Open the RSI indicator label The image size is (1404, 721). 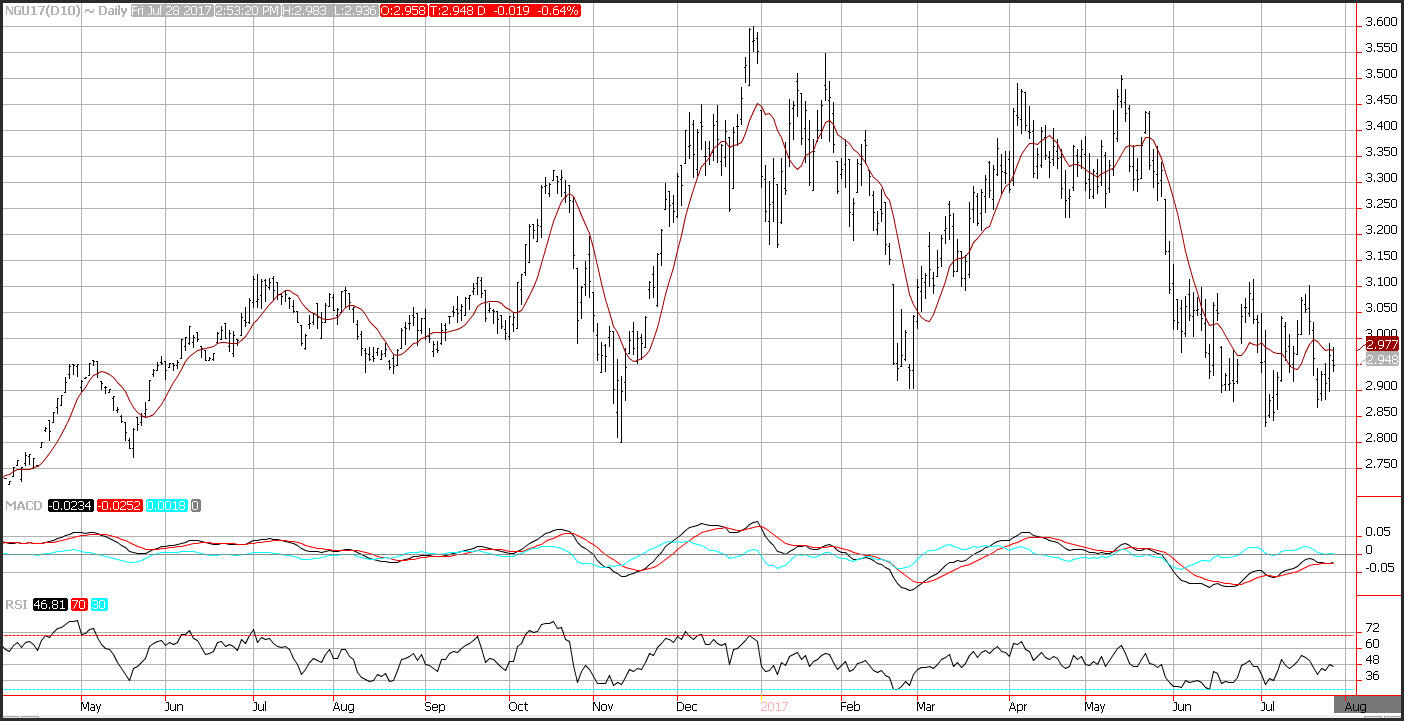pos(16,605)
